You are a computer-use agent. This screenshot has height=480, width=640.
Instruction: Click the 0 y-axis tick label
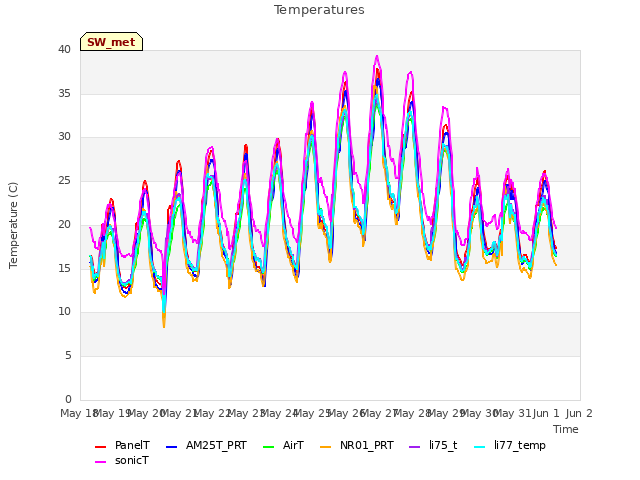point(68,399)
